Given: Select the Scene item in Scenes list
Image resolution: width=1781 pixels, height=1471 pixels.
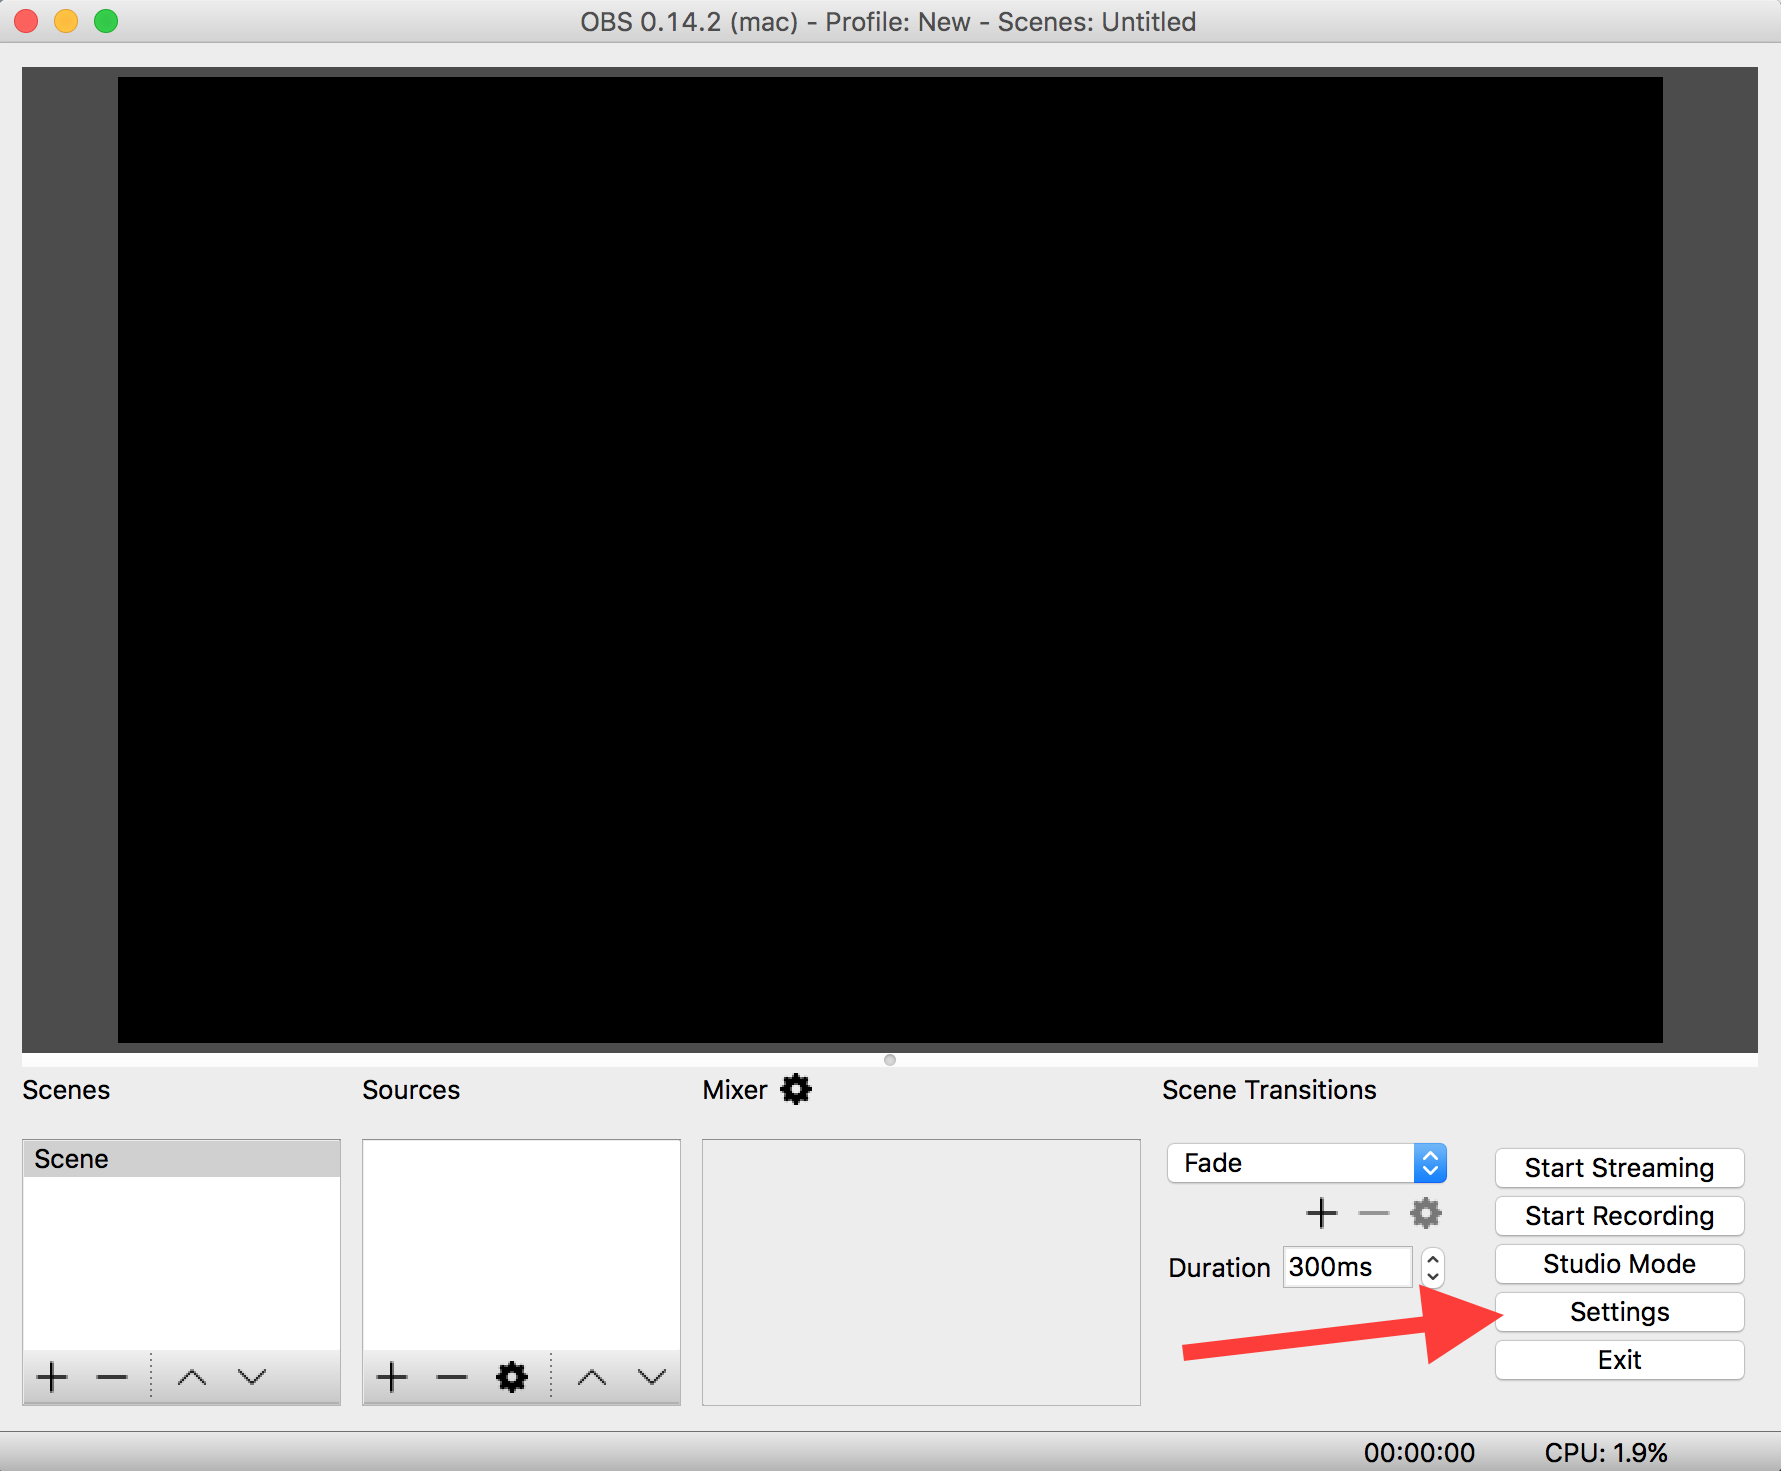Looking at the screenshot, I should coord(180,1159).
